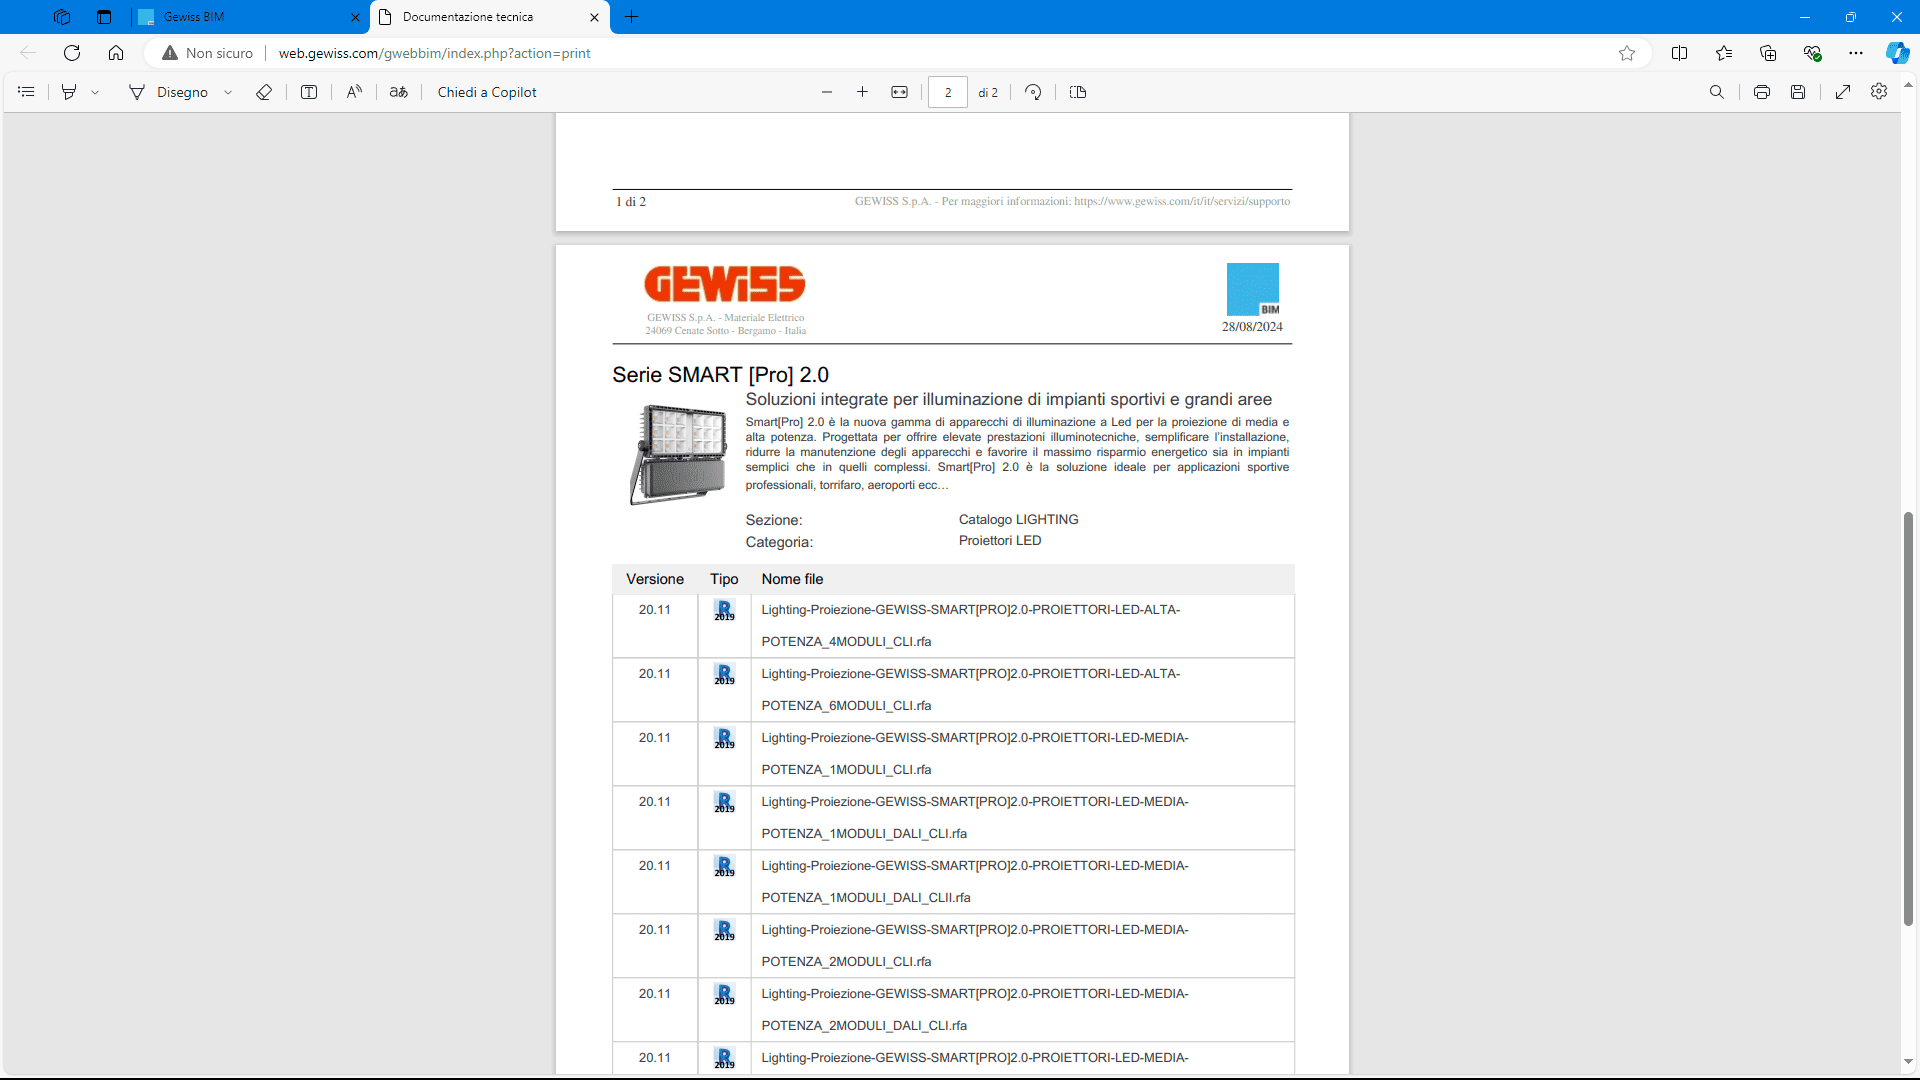Zoom out with the minus button

pyautogui.click(x=827, y=92)
